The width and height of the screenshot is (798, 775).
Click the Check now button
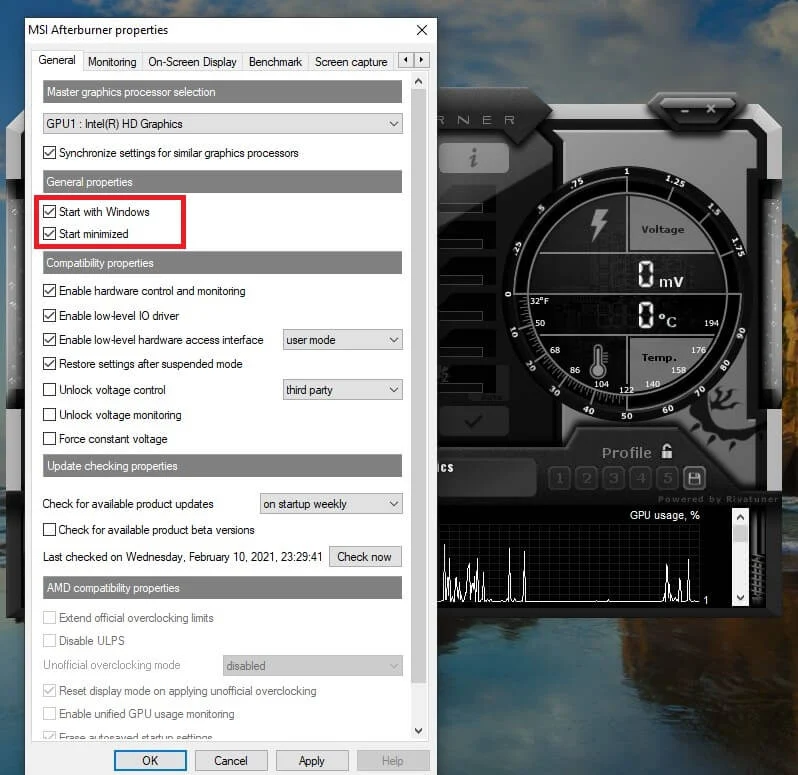[x=365, y=557]
